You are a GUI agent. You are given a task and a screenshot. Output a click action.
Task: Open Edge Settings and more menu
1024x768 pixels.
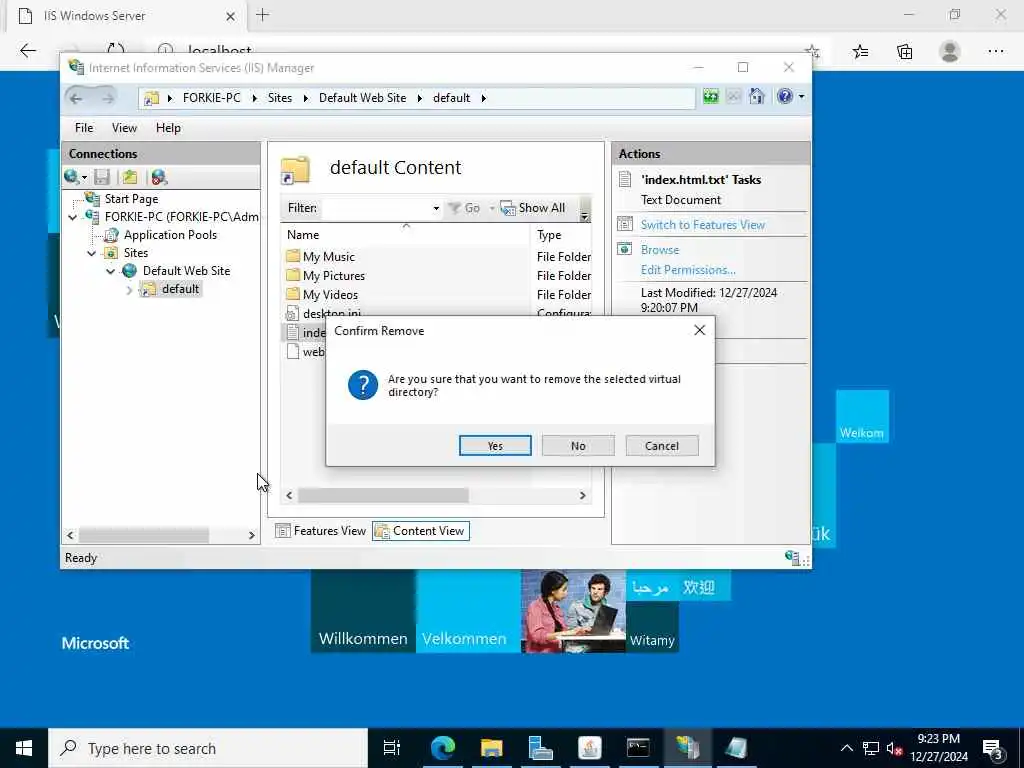(995, 52)
